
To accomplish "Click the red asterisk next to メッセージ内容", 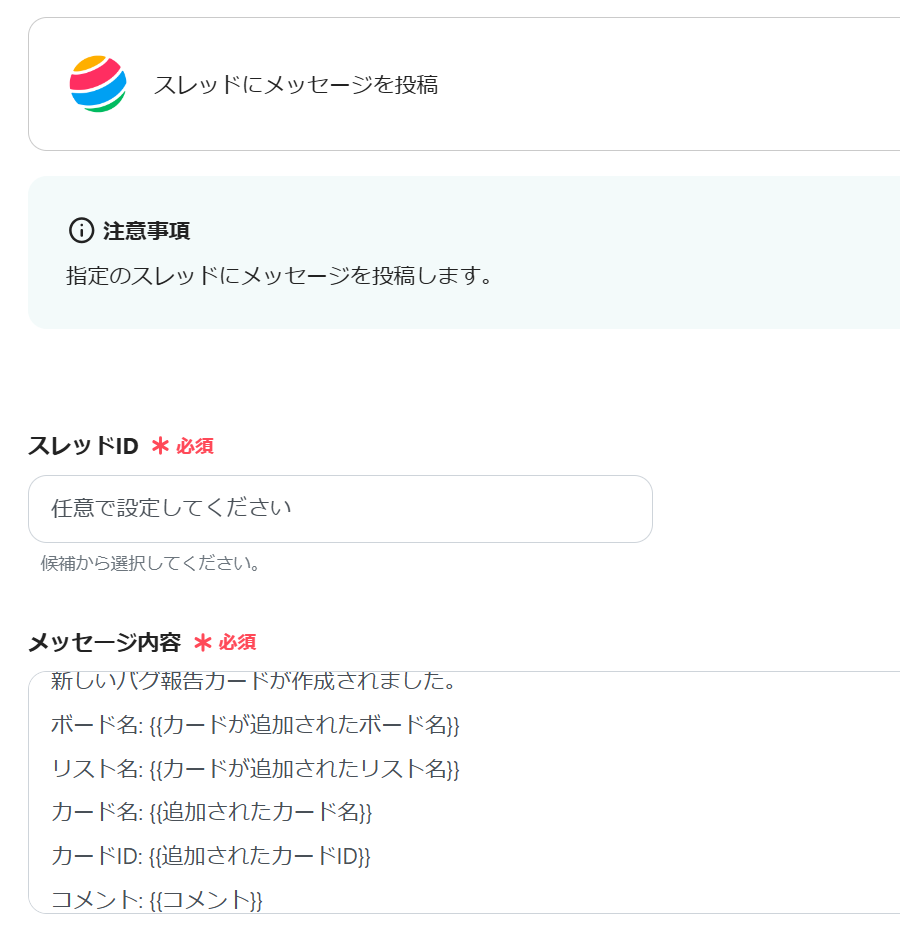I will click(x=203, y=642).
